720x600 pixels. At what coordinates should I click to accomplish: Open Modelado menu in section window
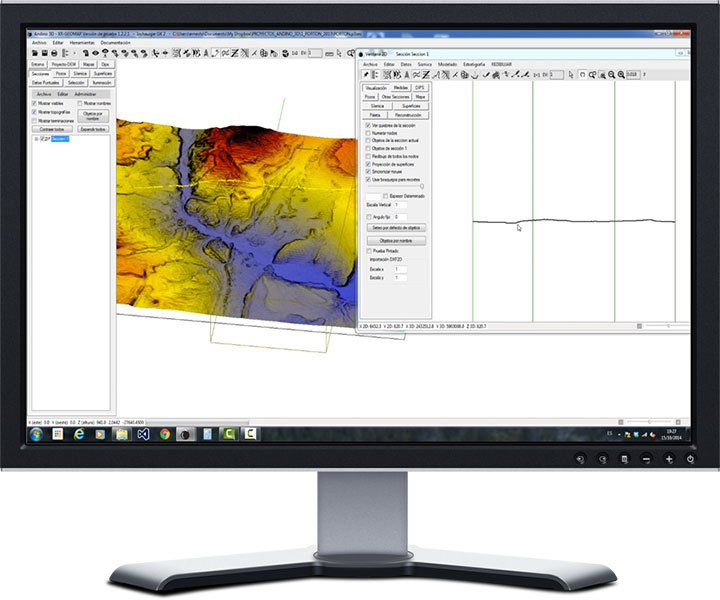point(447,65)
